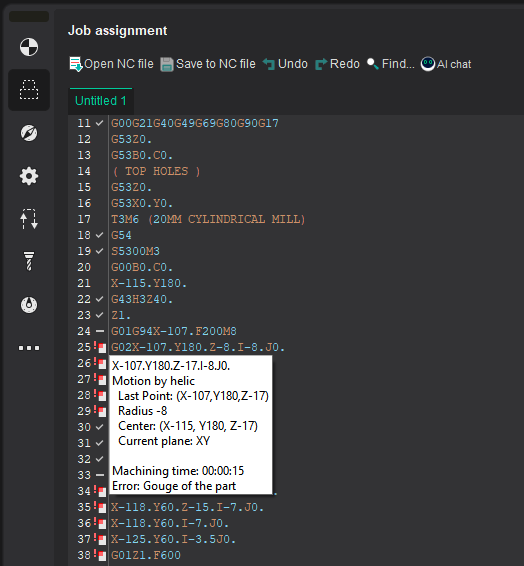Open the three-dots more options icon
The height and width of the screenshot is (566, 524).
point(29,348)
